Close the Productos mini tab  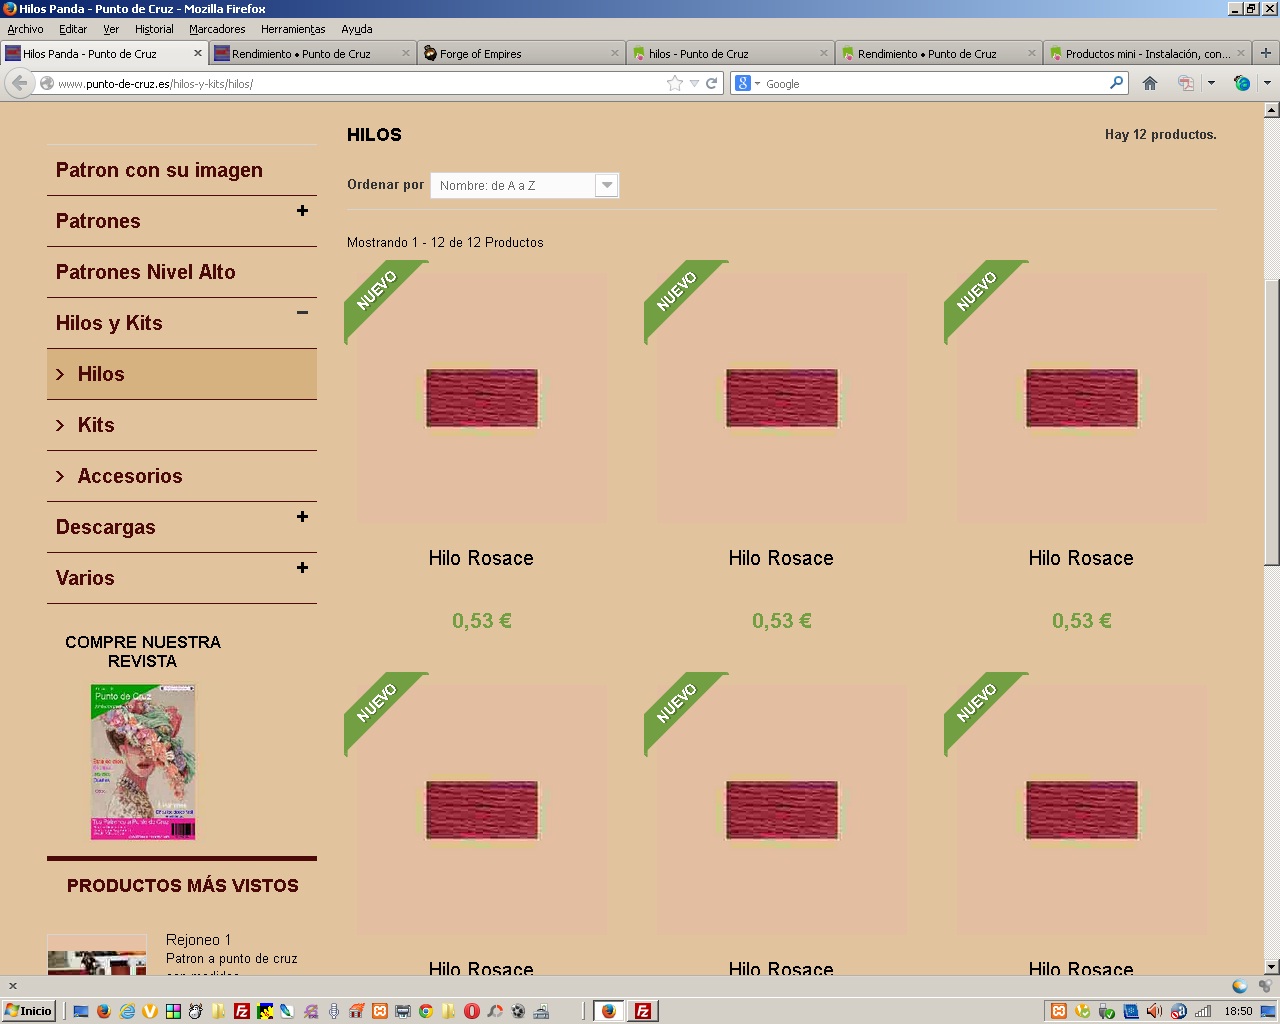click(x=1241, y=53)
